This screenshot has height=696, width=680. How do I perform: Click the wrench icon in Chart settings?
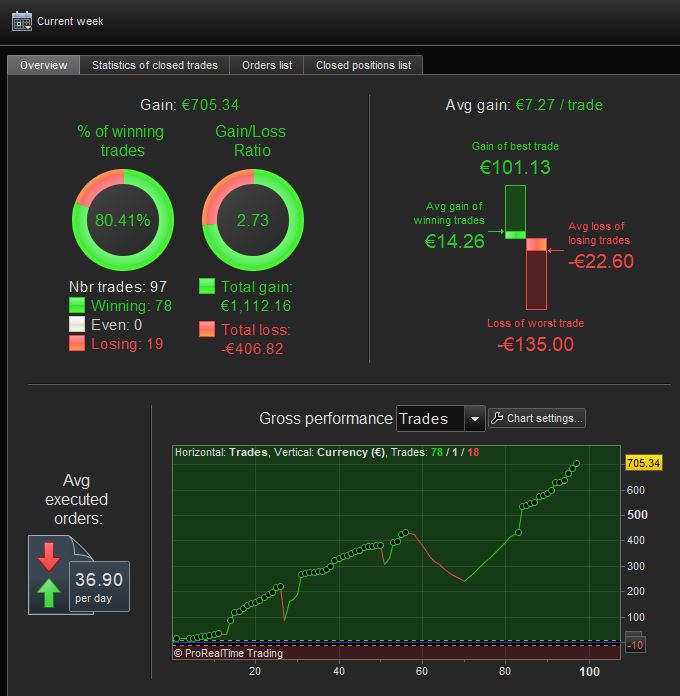498,418
